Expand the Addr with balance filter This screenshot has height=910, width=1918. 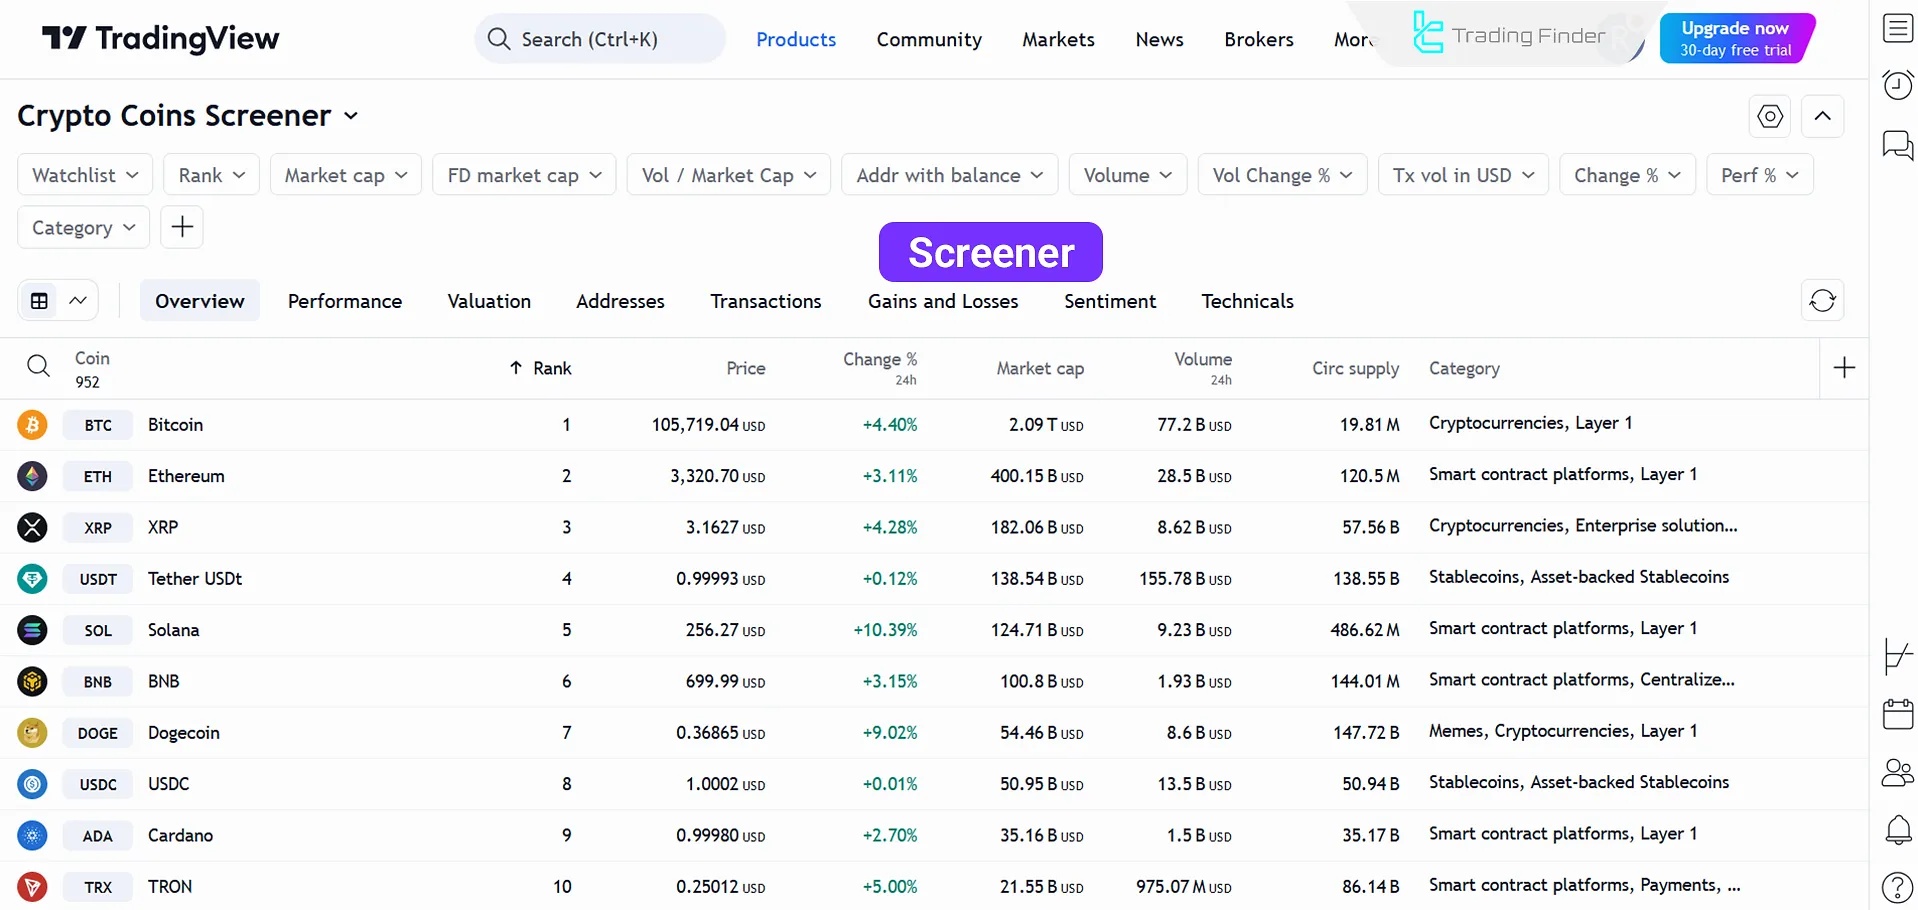click(x=950, y=175)
